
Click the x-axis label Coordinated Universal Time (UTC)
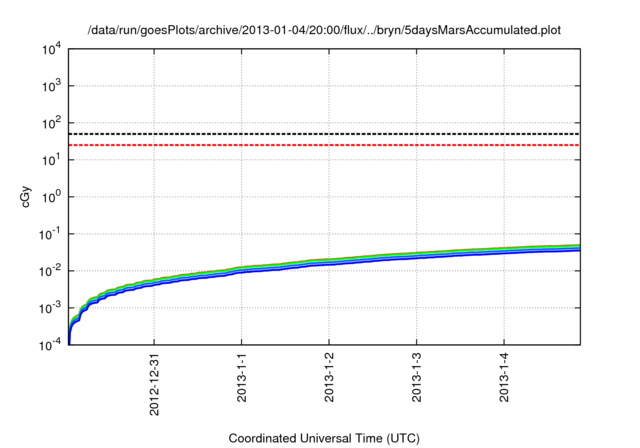click(324, 438)
